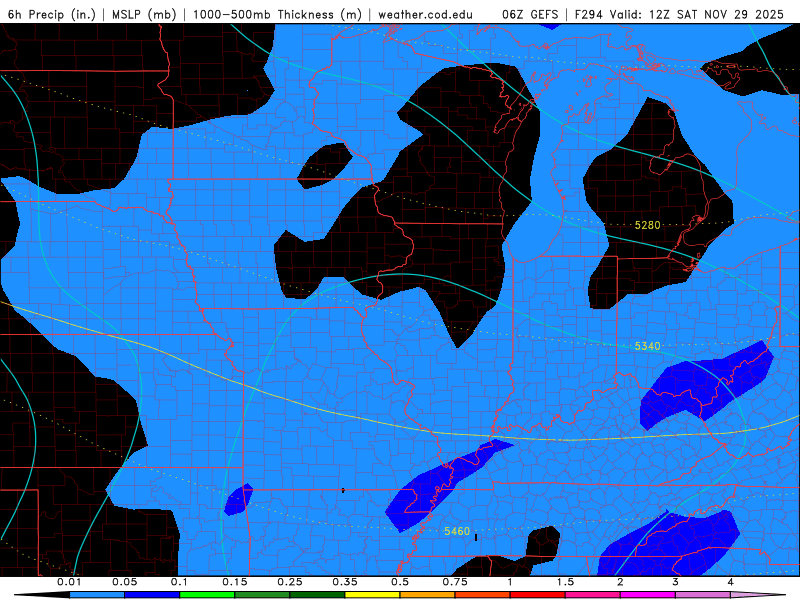Screen dimensions: 800x600
Task: Click the legend value 2
Action: coord(620,582)
